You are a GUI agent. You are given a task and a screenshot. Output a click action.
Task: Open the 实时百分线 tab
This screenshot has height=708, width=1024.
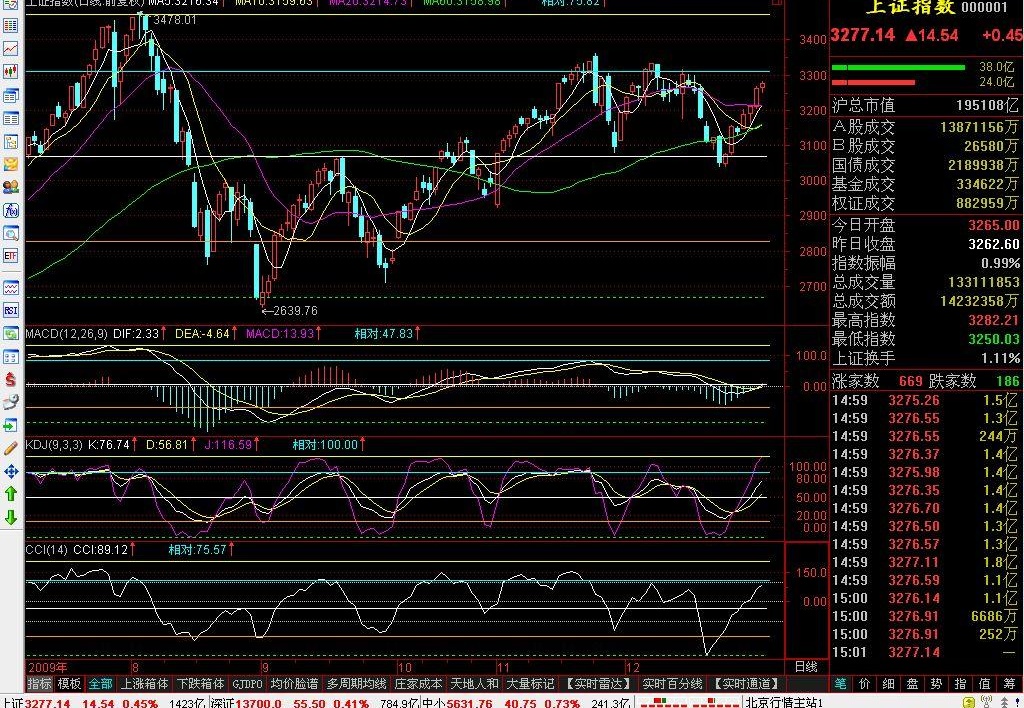672,684
